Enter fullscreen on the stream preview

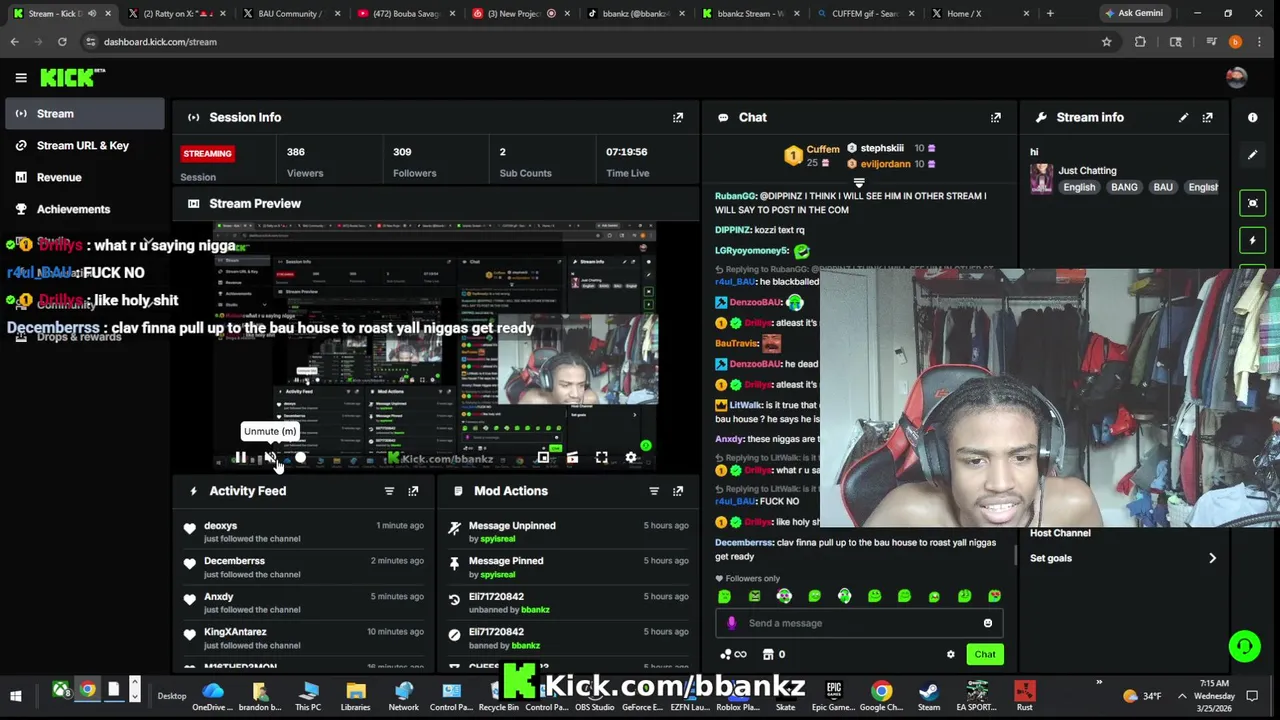coord(602,458)
